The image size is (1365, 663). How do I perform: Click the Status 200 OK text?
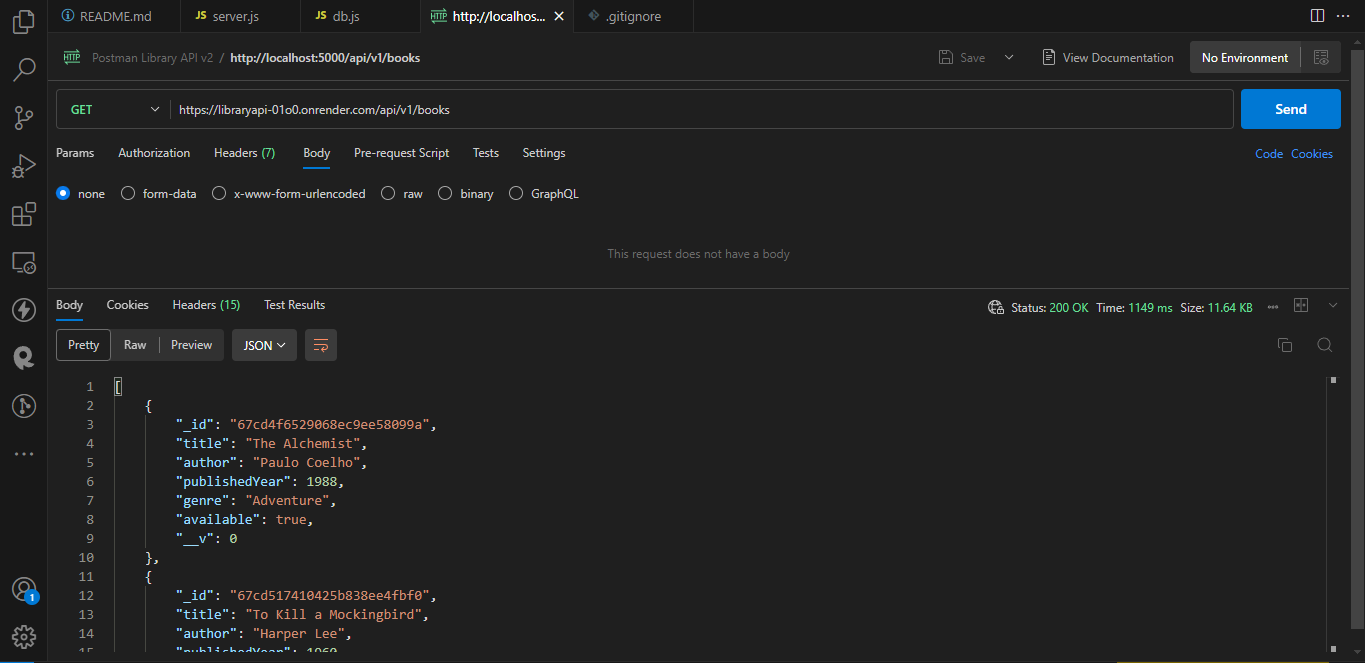pos(1049,308)
